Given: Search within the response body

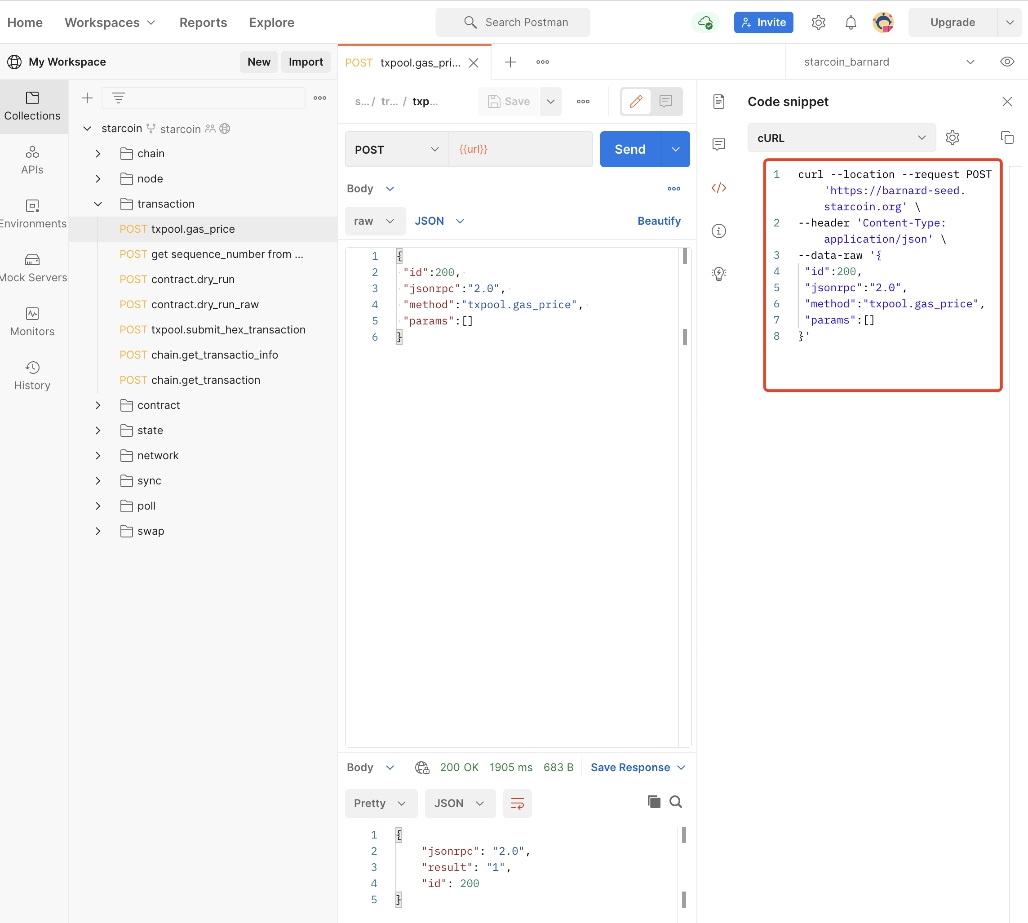Looking at the screenshot, I should (675, 802).
